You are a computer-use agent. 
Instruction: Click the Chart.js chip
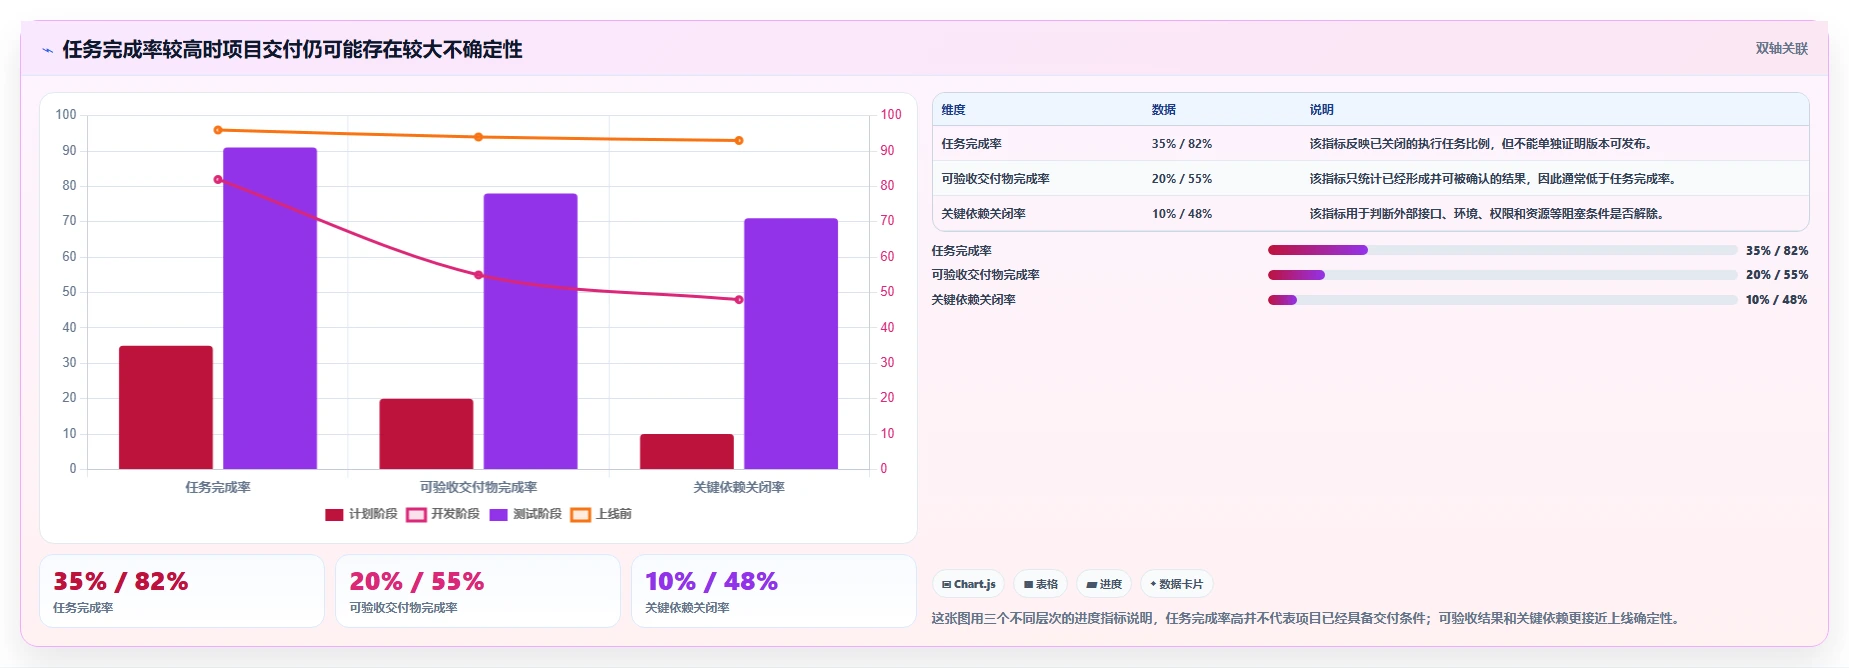click(x=968, y=584)
